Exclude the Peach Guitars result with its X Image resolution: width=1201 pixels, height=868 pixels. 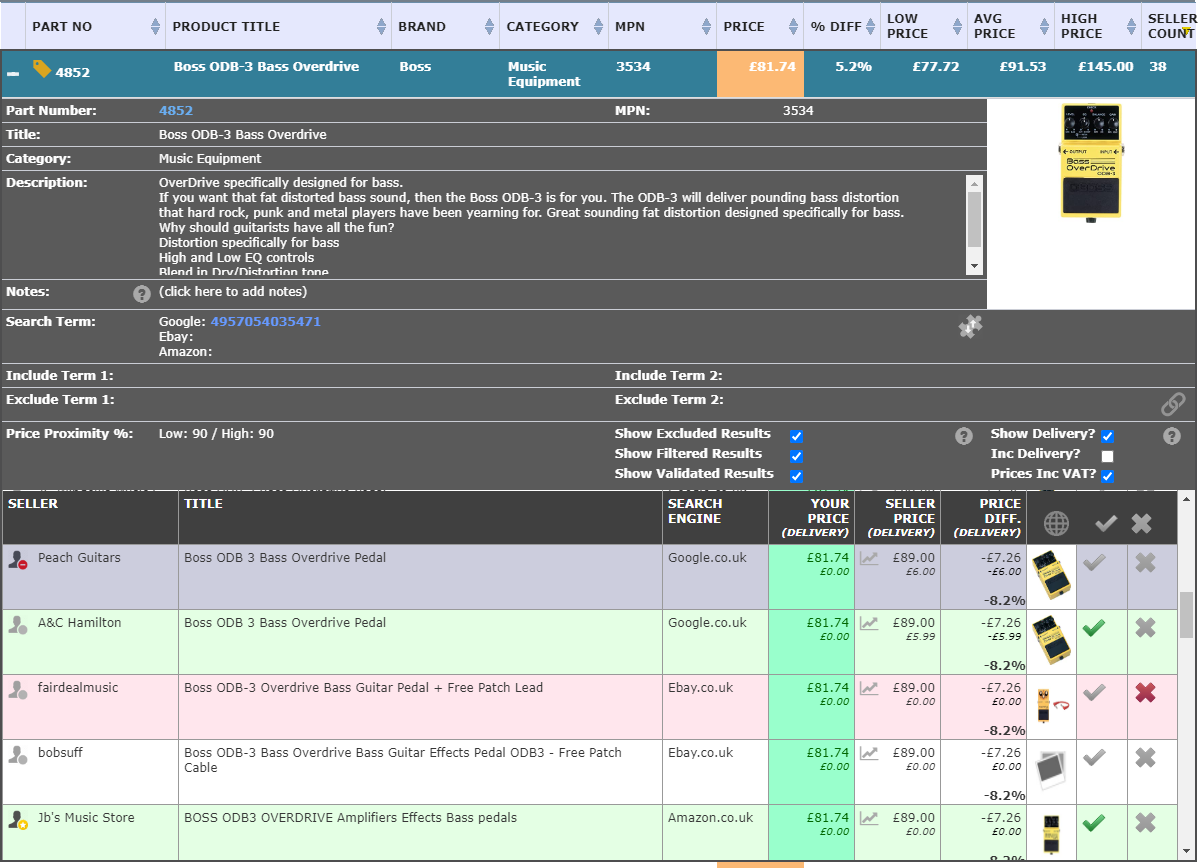point(1146,563)
